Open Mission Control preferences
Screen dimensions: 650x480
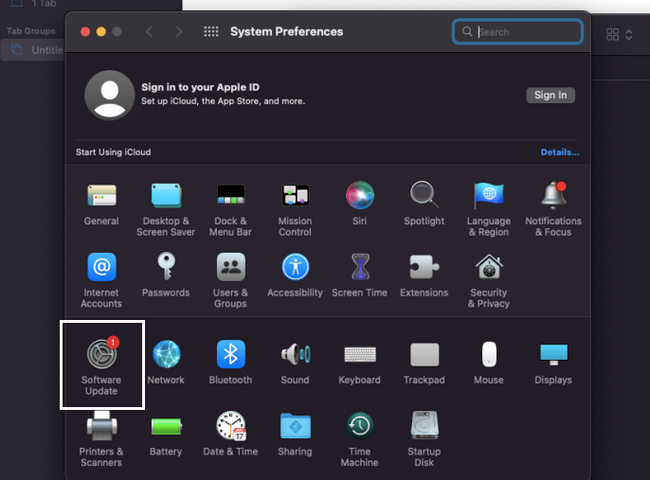point(295,209)
